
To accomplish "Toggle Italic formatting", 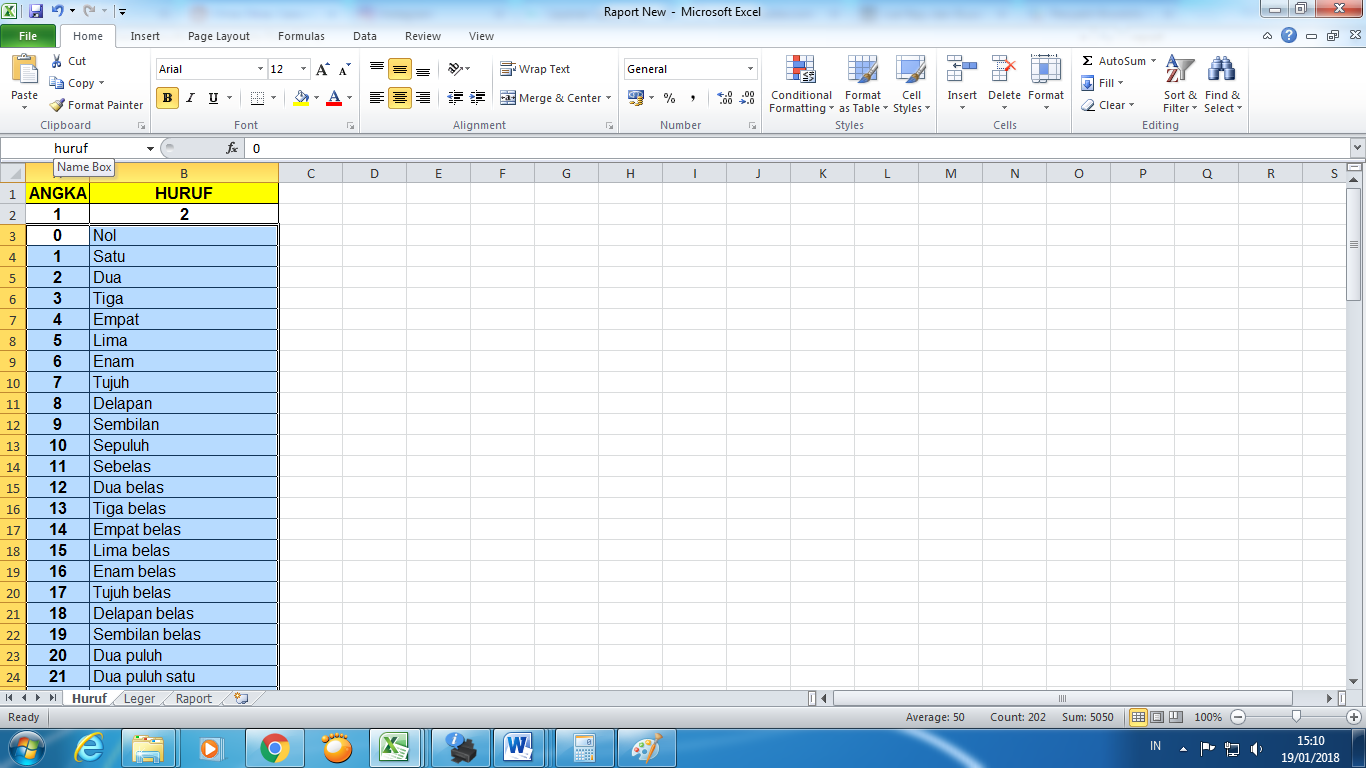I will tap(190, 98).
